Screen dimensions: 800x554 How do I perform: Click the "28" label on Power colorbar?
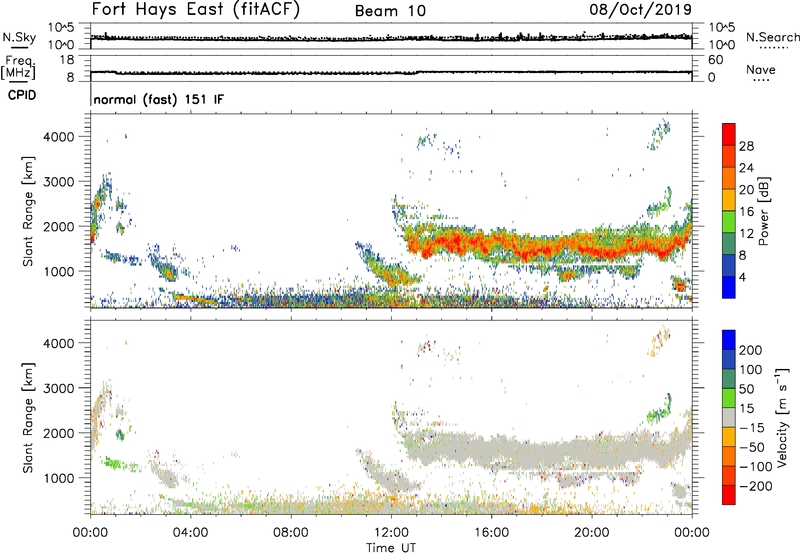(x=746, y=146)
